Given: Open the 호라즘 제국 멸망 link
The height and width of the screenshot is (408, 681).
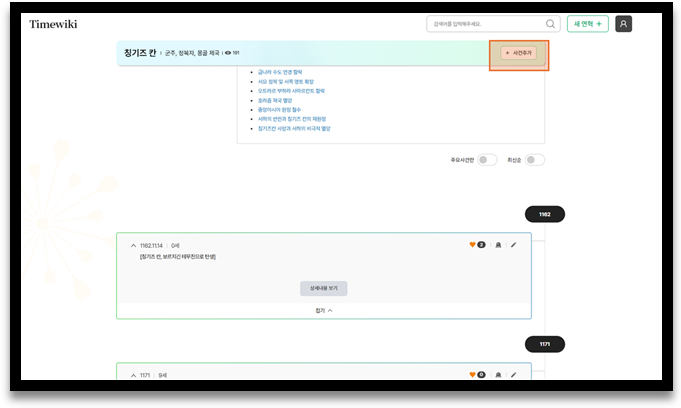Looking at the screenshot, I should click(x=279, y=100).
